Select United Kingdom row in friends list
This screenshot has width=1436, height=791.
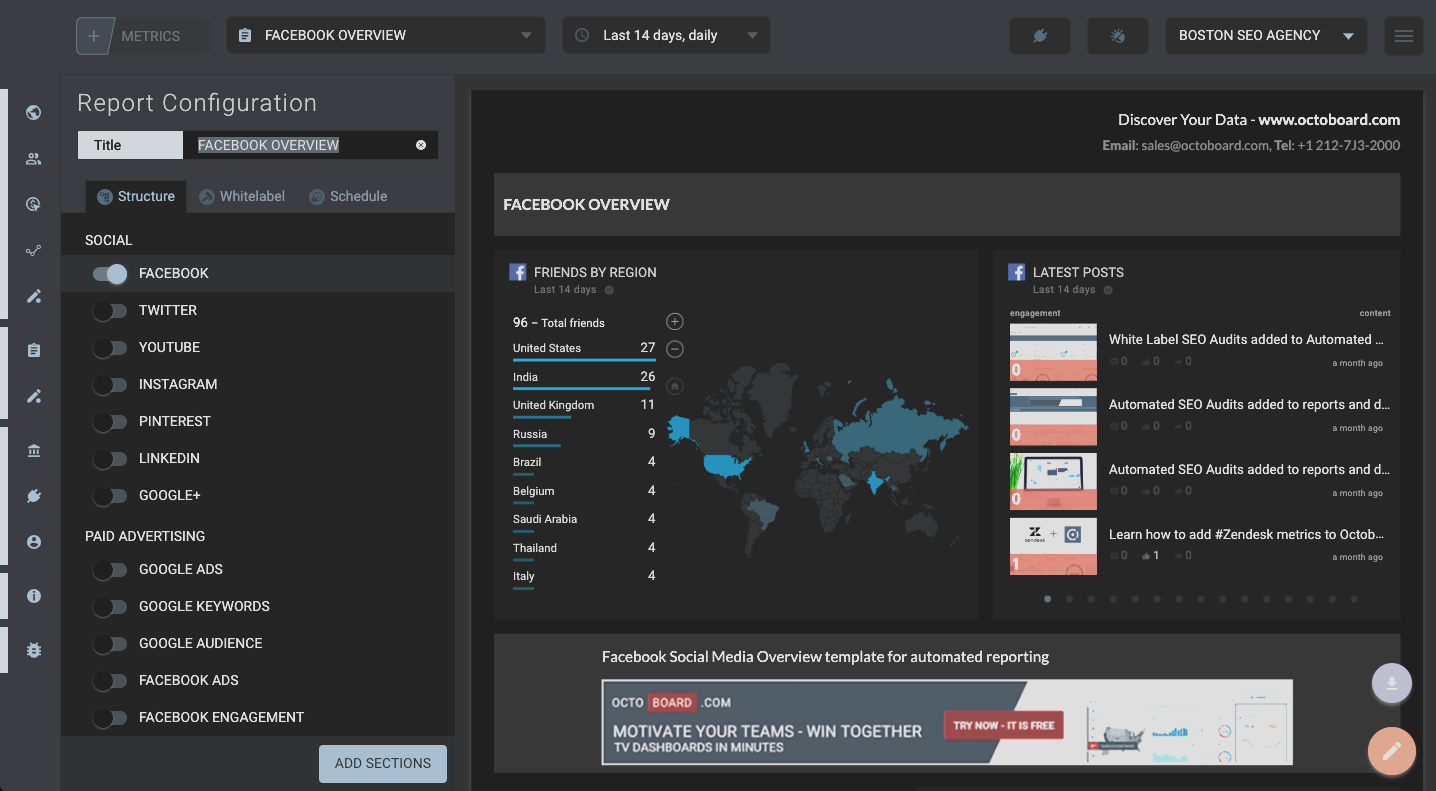pos(584,406)
